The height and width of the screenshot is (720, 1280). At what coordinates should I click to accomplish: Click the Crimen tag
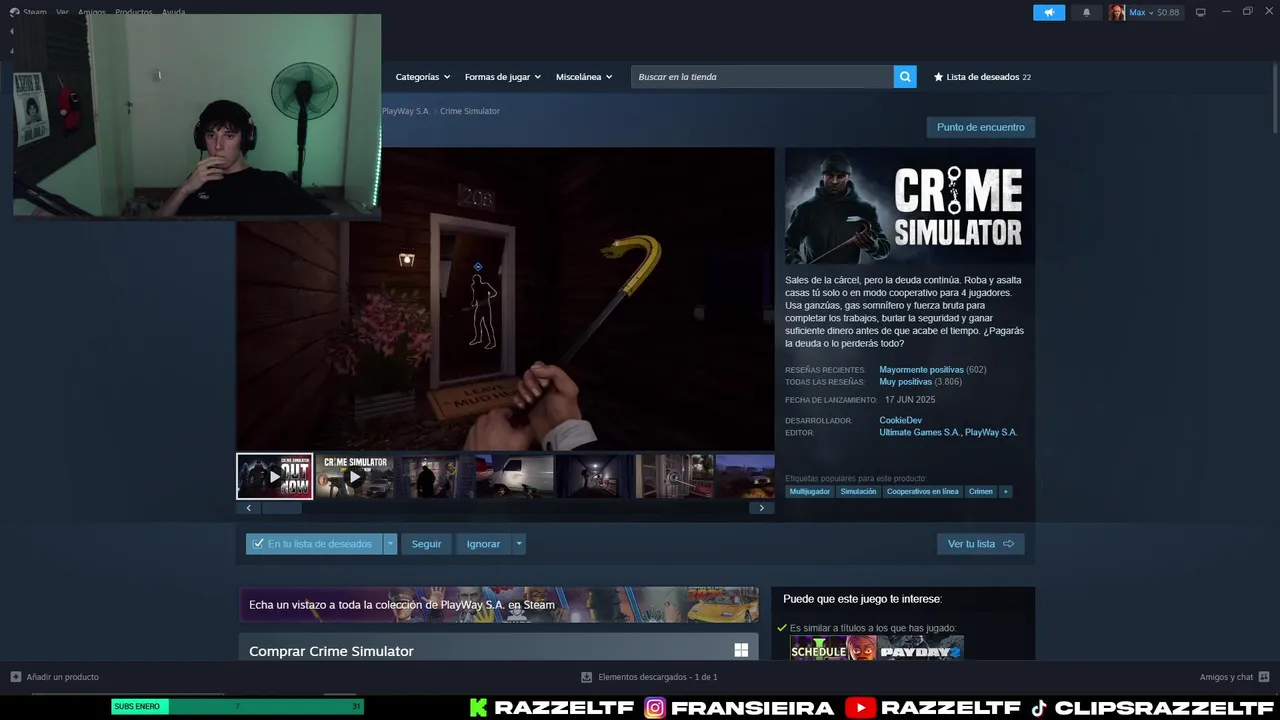coord(981,492)
